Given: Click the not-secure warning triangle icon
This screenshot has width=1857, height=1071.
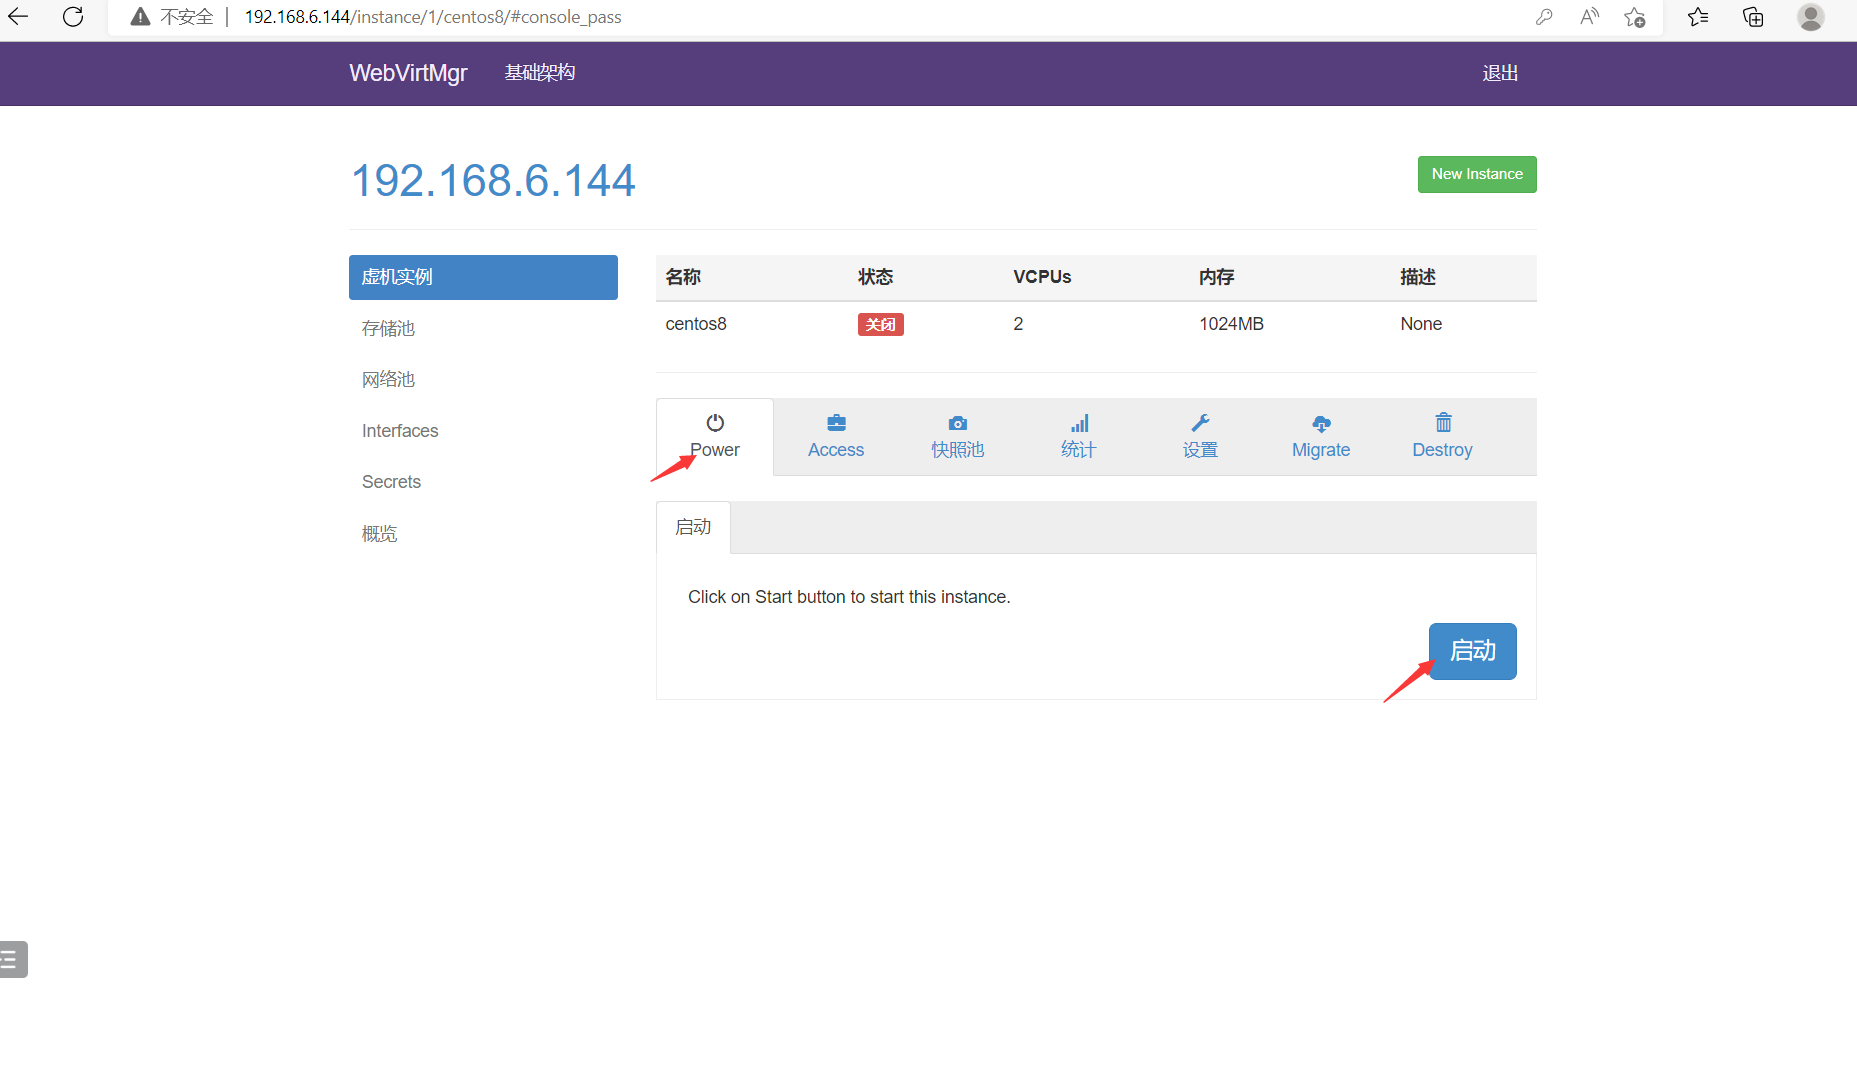Looking at the screenshot, I should pos(140,17).
